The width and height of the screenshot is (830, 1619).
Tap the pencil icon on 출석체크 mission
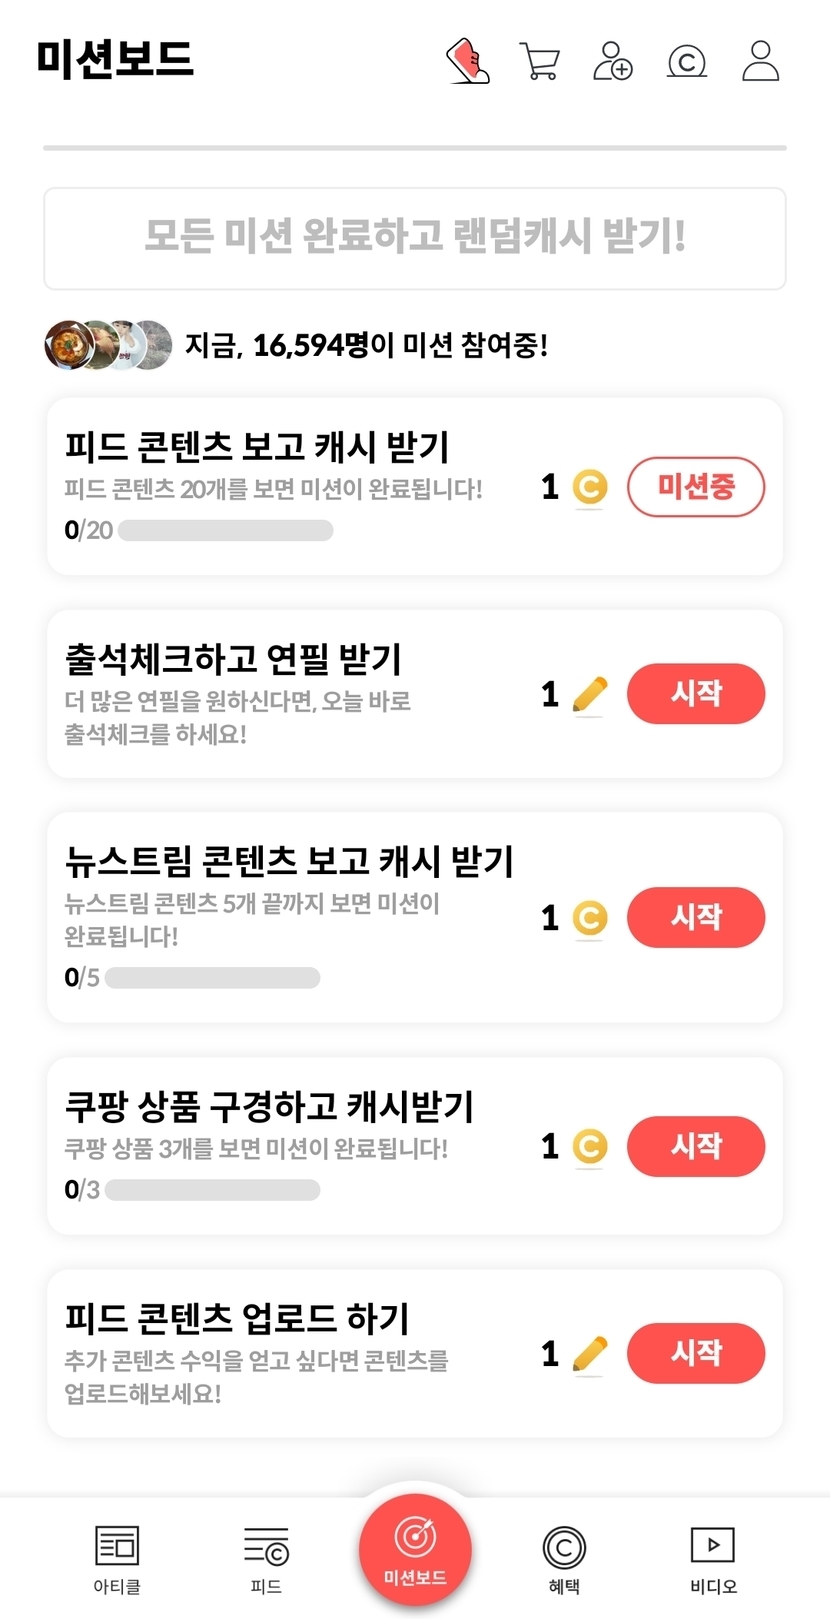coord(590,694)
